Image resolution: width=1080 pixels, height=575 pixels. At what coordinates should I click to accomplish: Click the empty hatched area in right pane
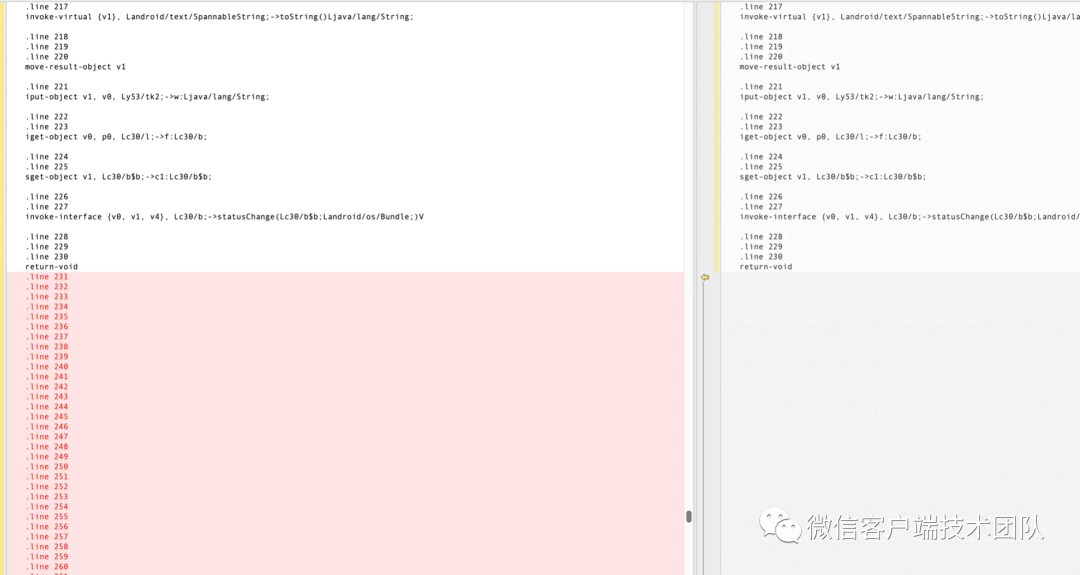pos(890,420)
